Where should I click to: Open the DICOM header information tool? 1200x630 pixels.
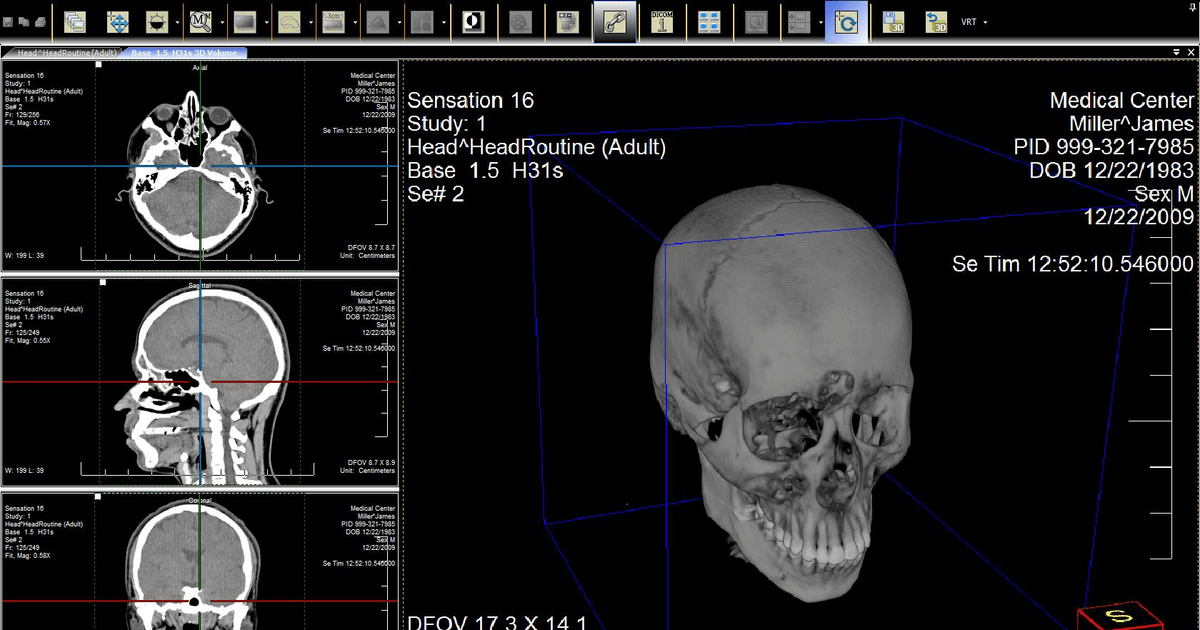(x=660, y=21)
